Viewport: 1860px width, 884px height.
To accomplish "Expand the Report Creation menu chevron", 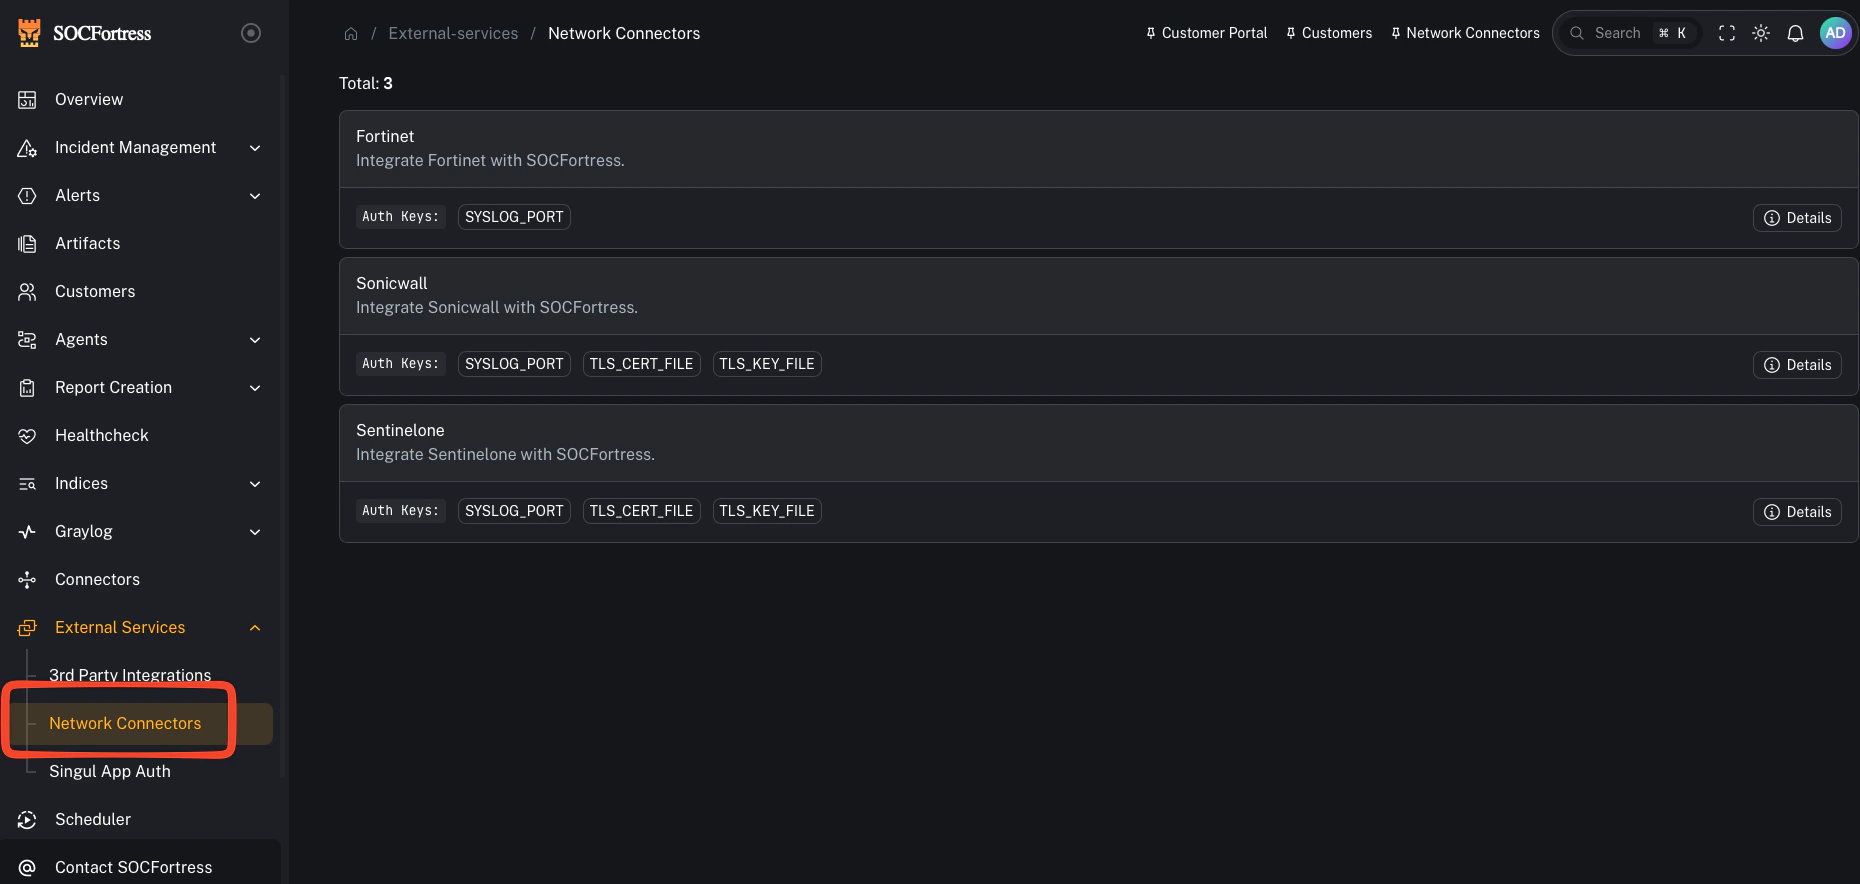I will click(x=255, y=388).
